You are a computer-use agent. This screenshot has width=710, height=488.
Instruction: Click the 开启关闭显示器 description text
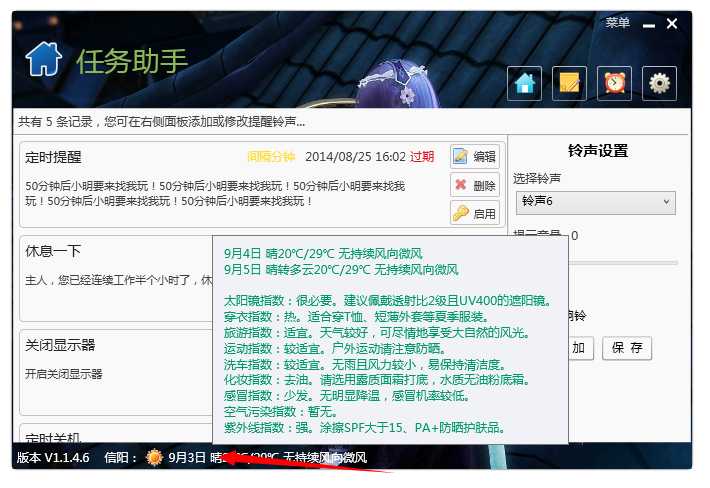coord(64,374)
